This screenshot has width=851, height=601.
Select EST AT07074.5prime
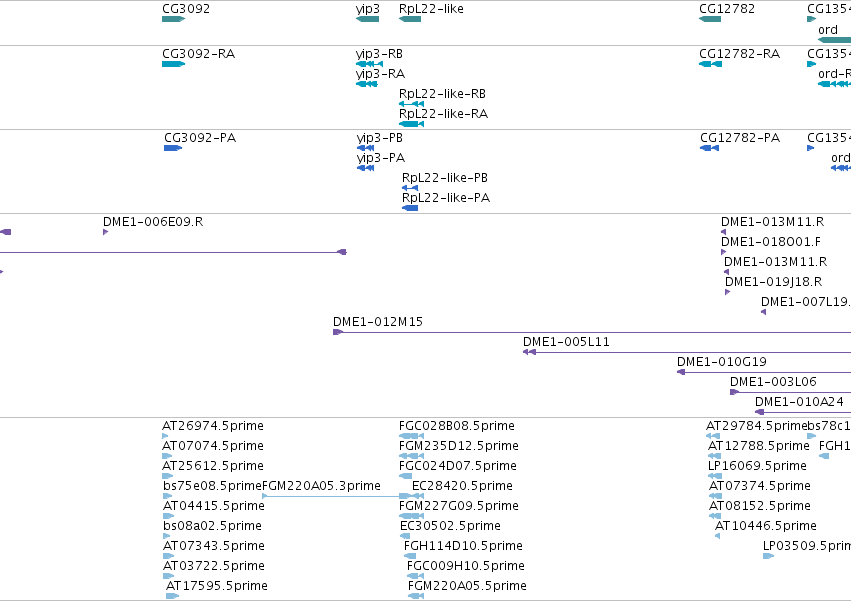coord(213,446)
